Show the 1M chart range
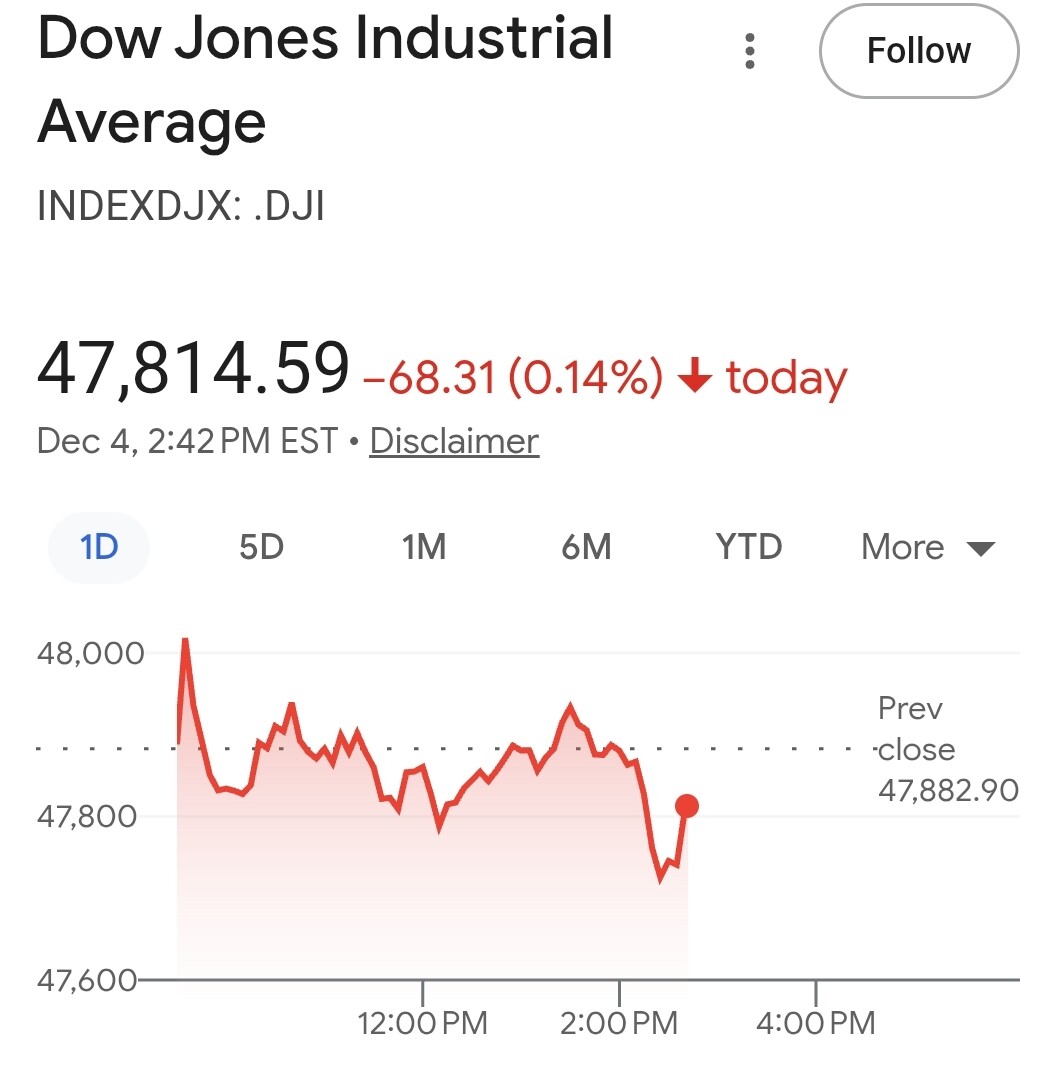 click(424, 547)
